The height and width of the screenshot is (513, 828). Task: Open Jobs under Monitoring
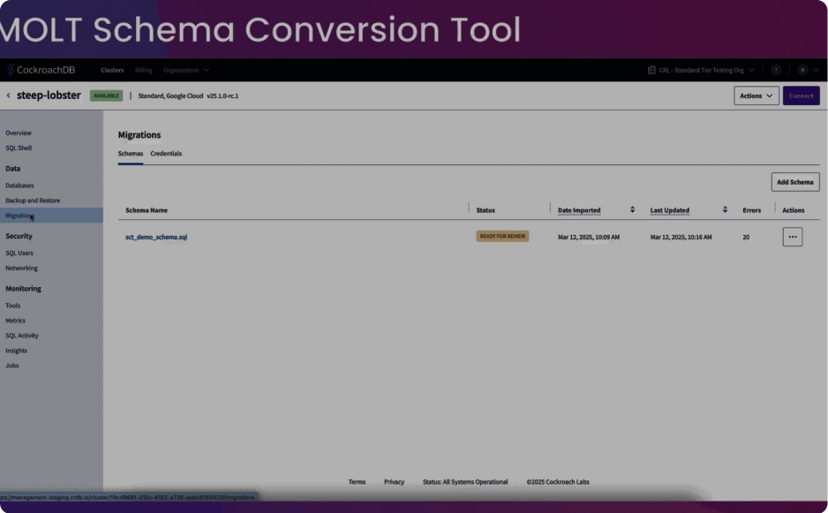[12, 366]
